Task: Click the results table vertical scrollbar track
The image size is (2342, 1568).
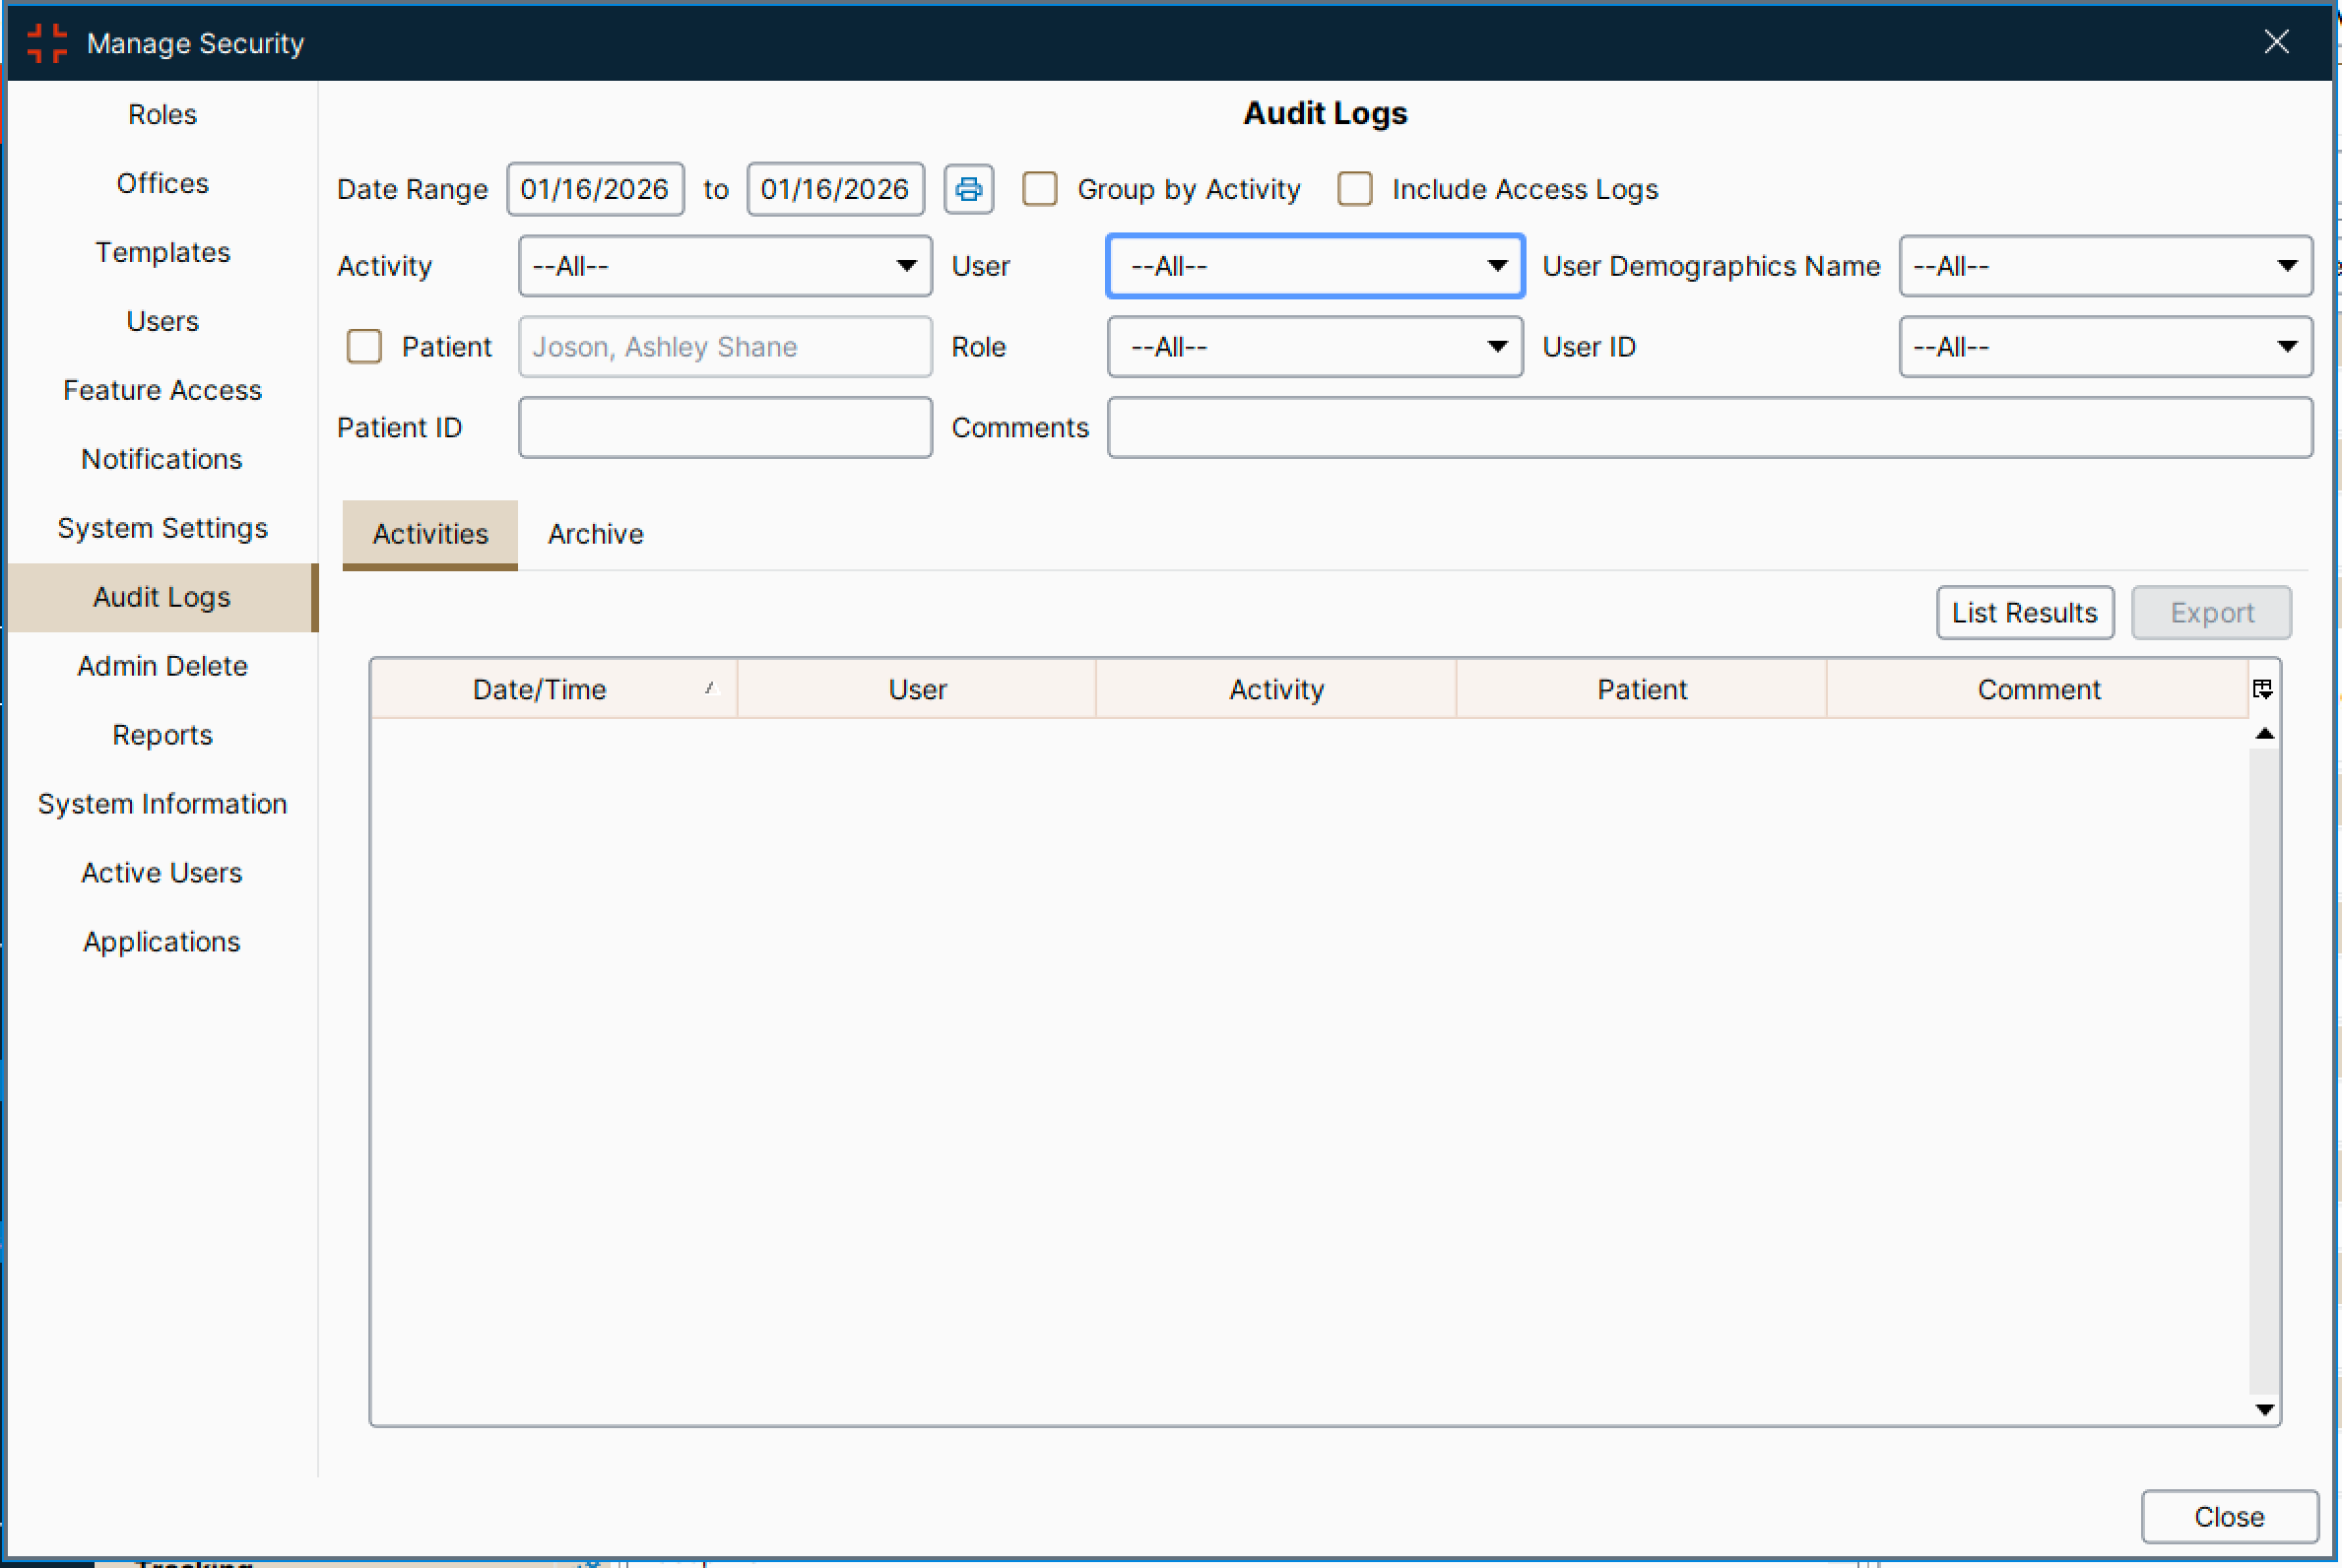Action: coord(2264,1070)
